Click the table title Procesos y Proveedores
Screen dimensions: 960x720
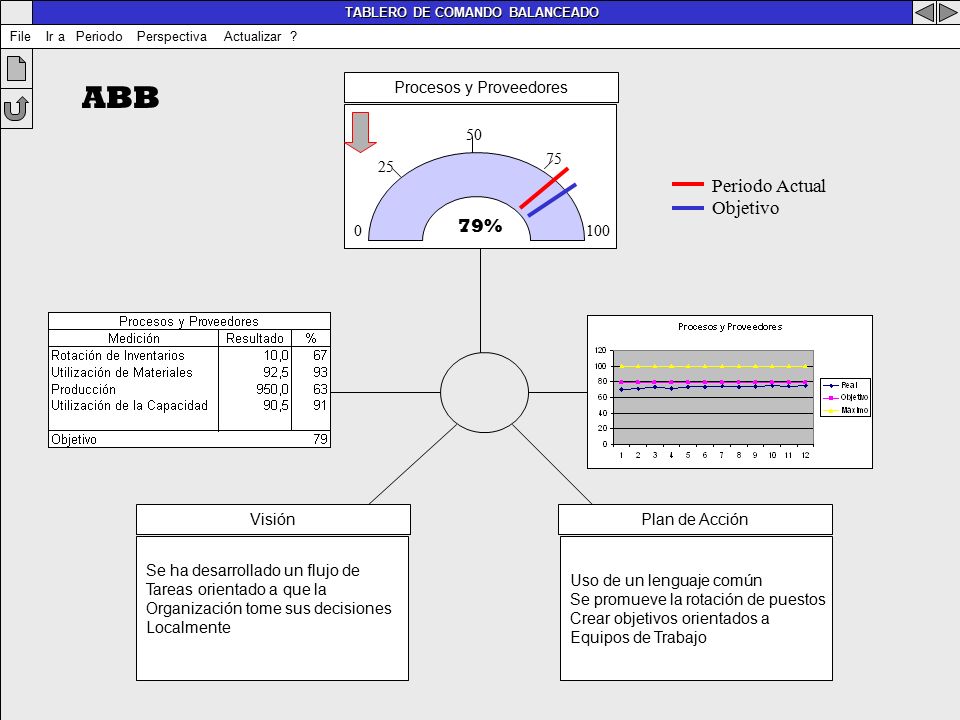(189, 321)
